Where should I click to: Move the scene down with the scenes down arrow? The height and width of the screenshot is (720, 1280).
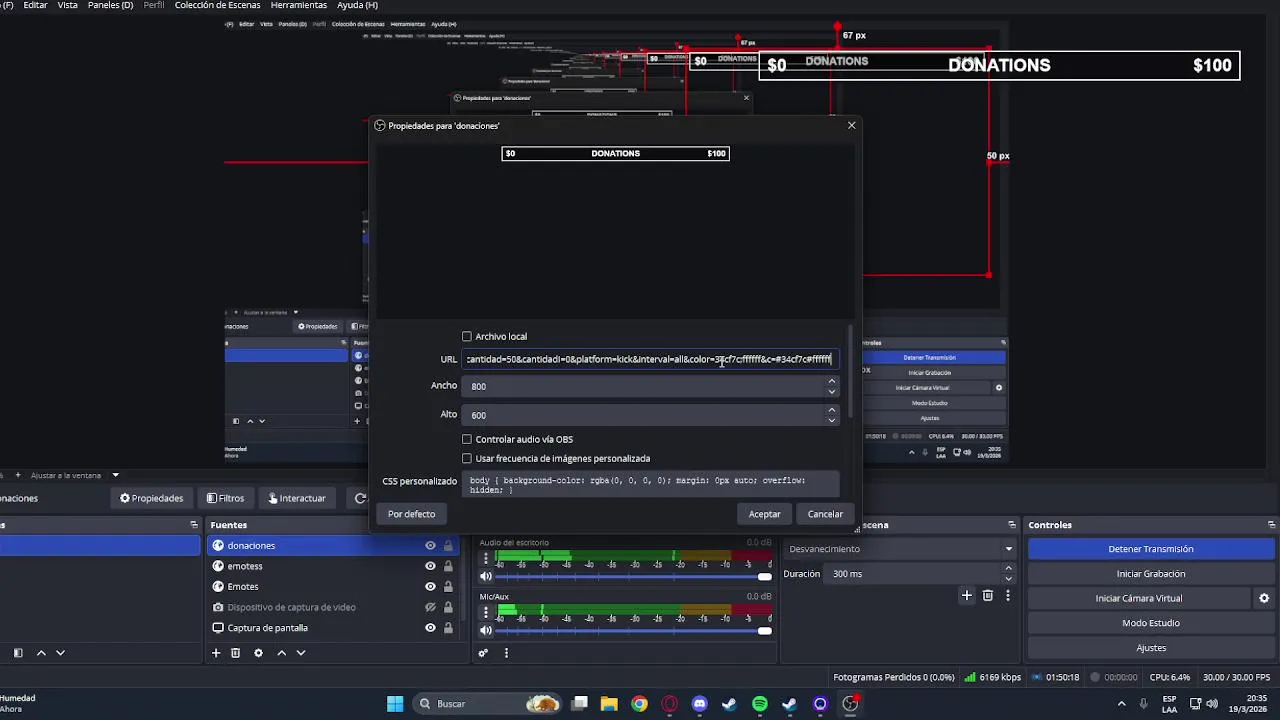(x=60, y=653)
